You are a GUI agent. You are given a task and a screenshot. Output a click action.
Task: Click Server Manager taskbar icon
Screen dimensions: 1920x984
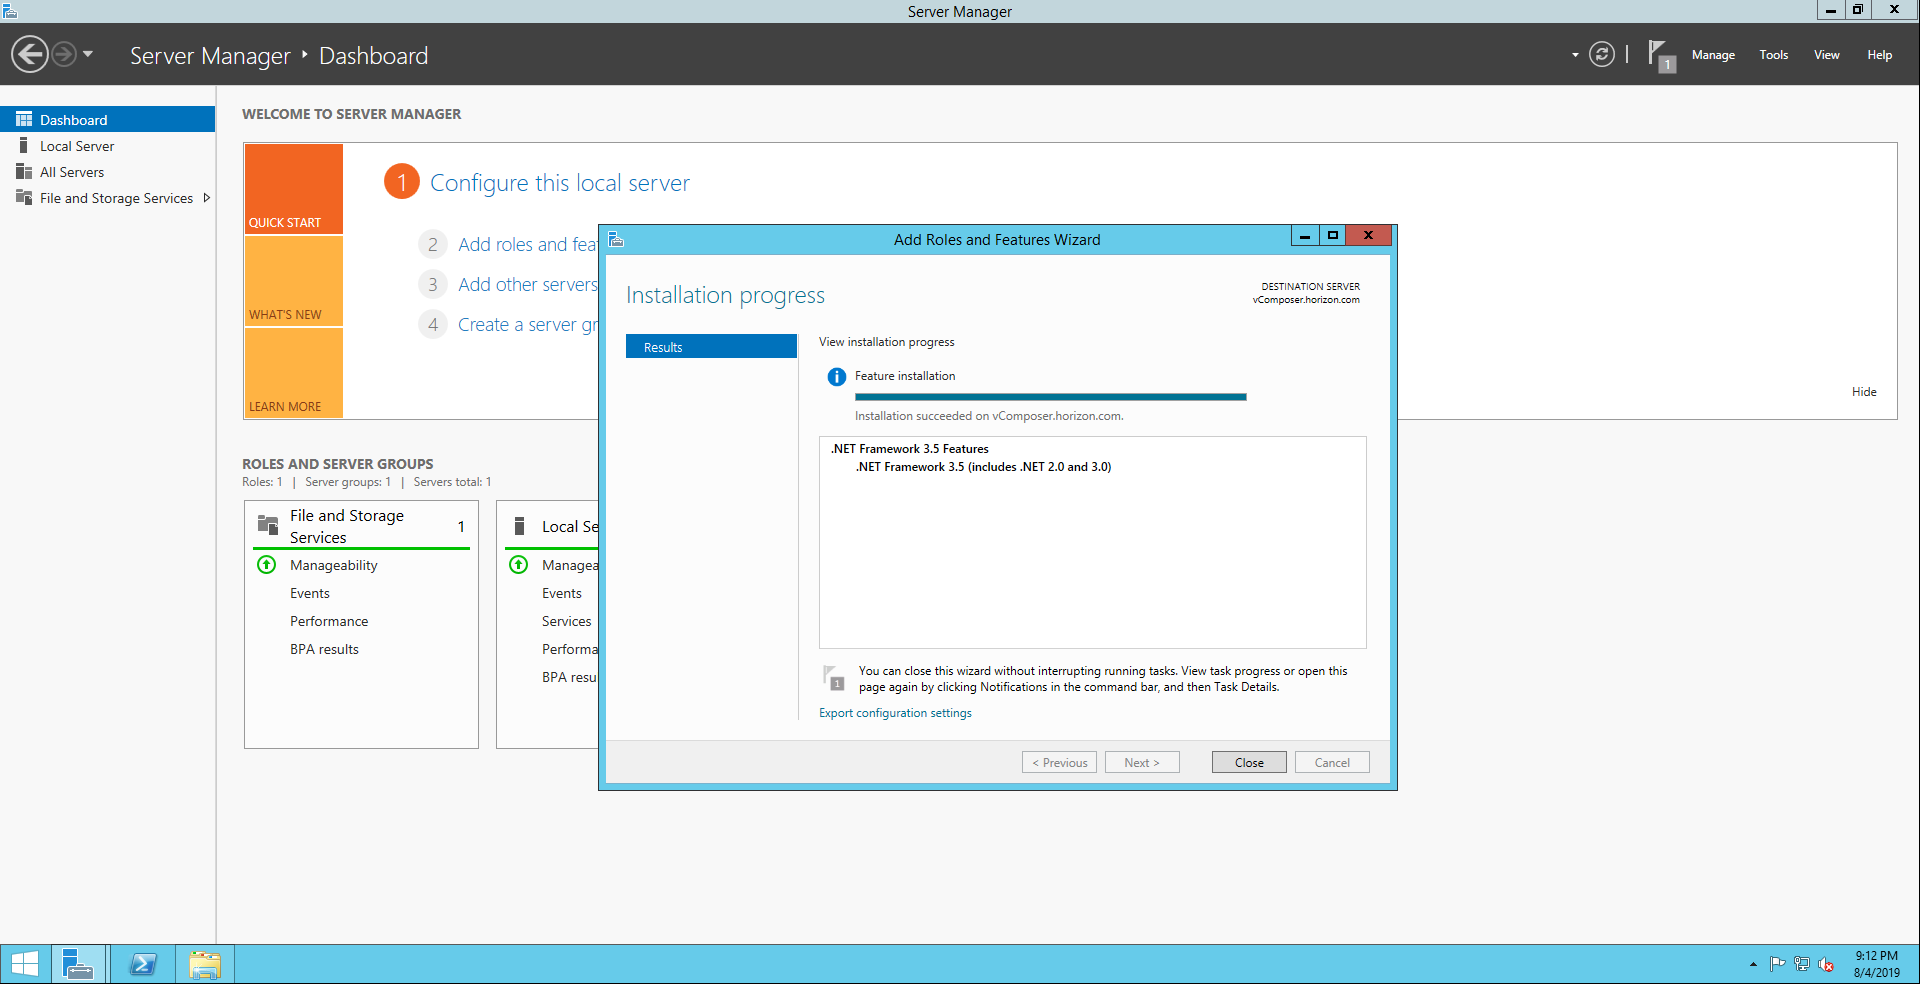click(x=78, y=964)
